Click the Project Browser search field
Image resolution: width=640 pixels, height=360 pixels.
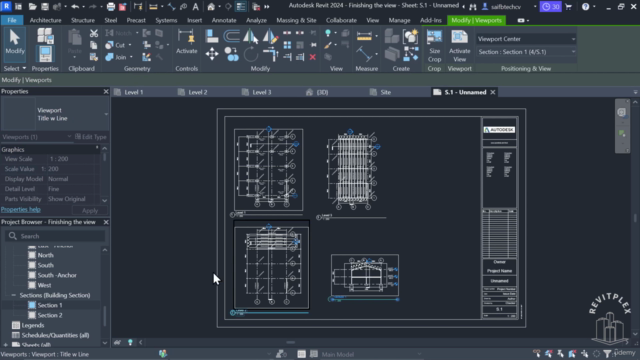55,236
